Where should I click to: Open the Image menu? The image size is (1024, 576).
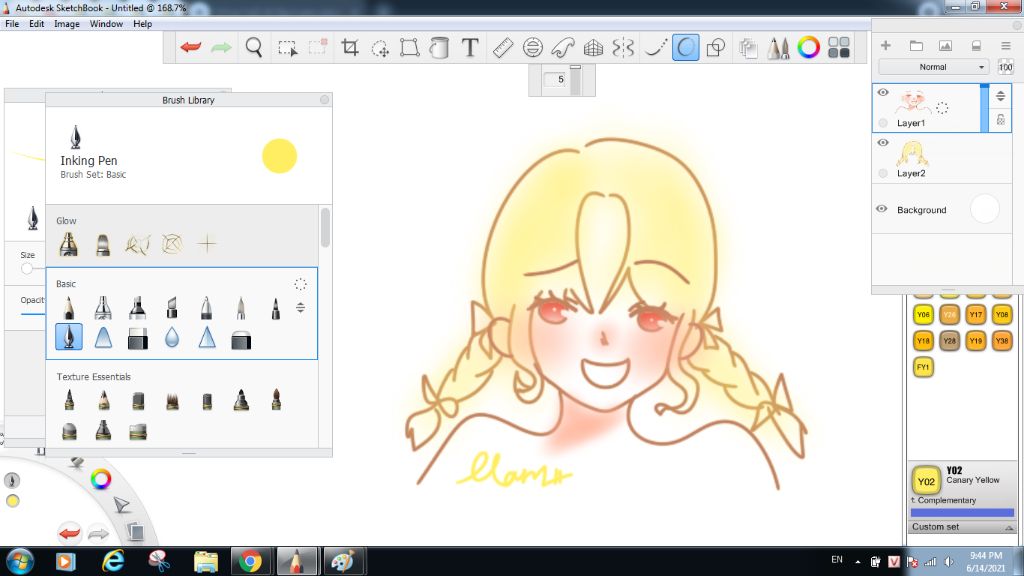[67, 24]
